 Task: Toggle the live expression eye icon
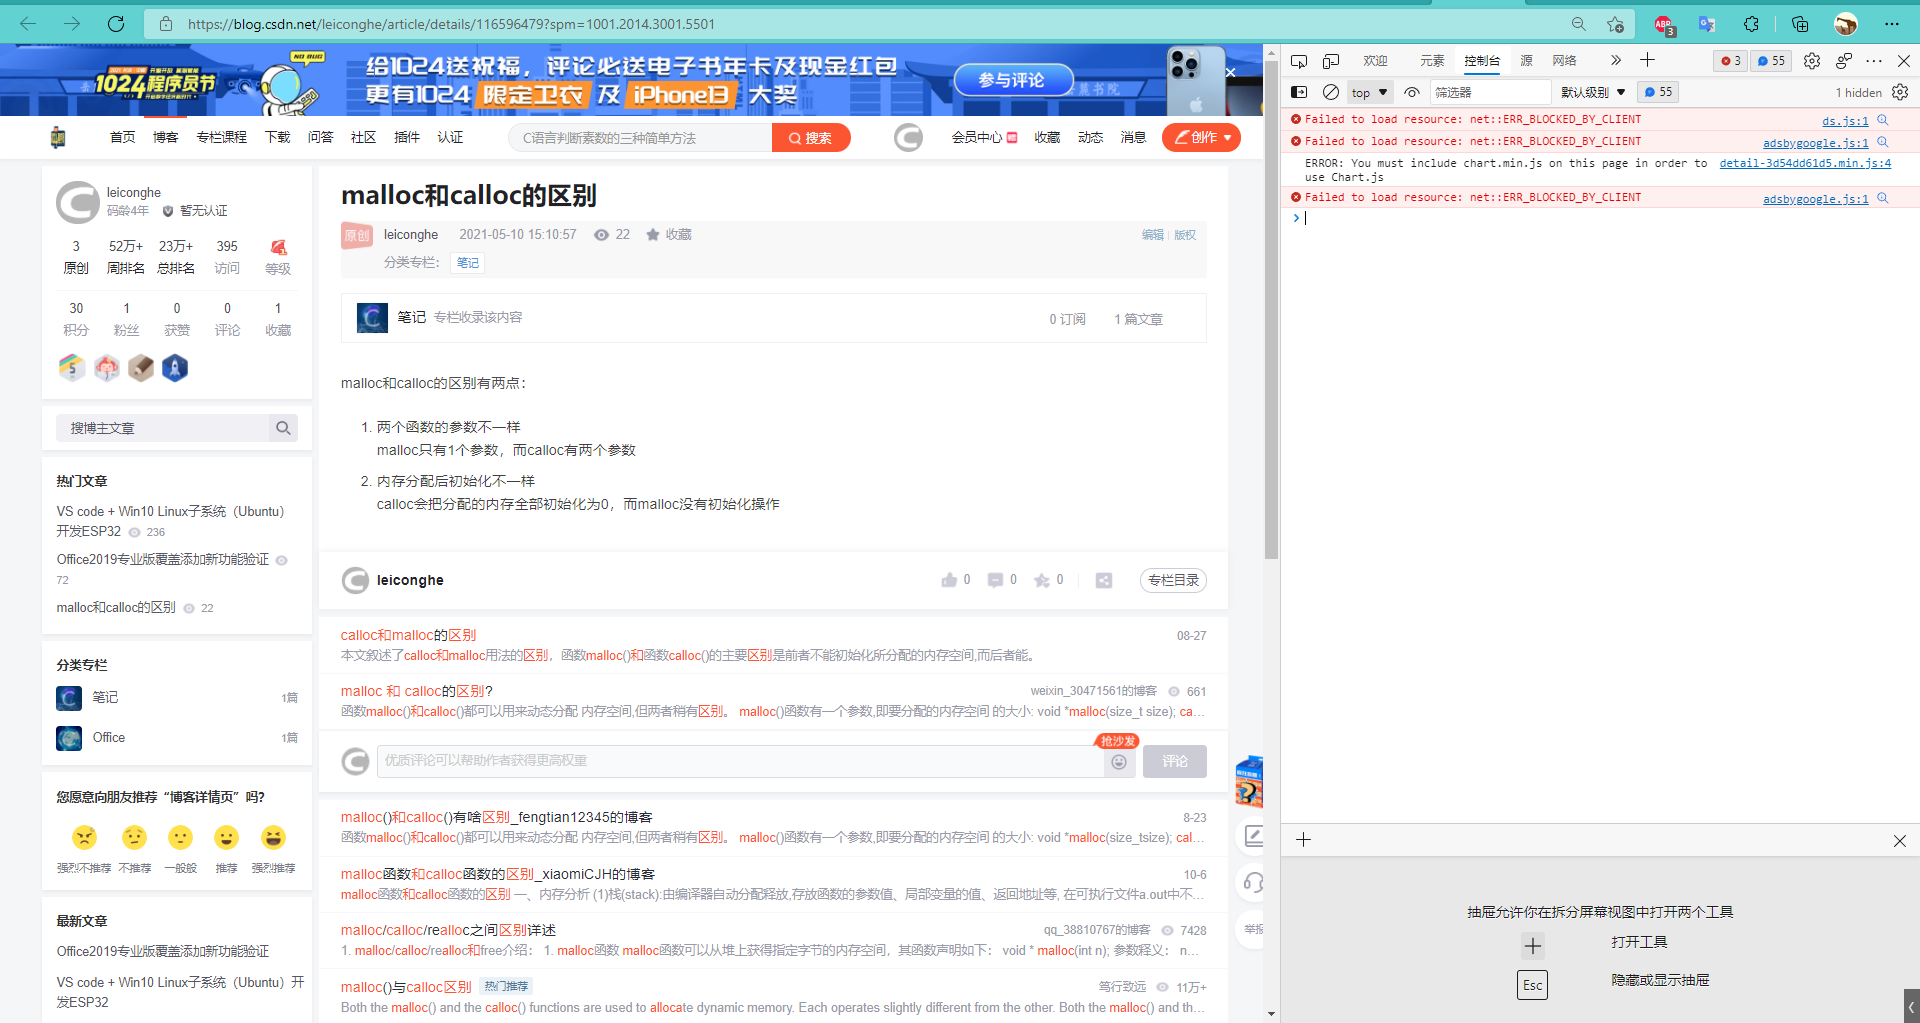pos(1412,92)
